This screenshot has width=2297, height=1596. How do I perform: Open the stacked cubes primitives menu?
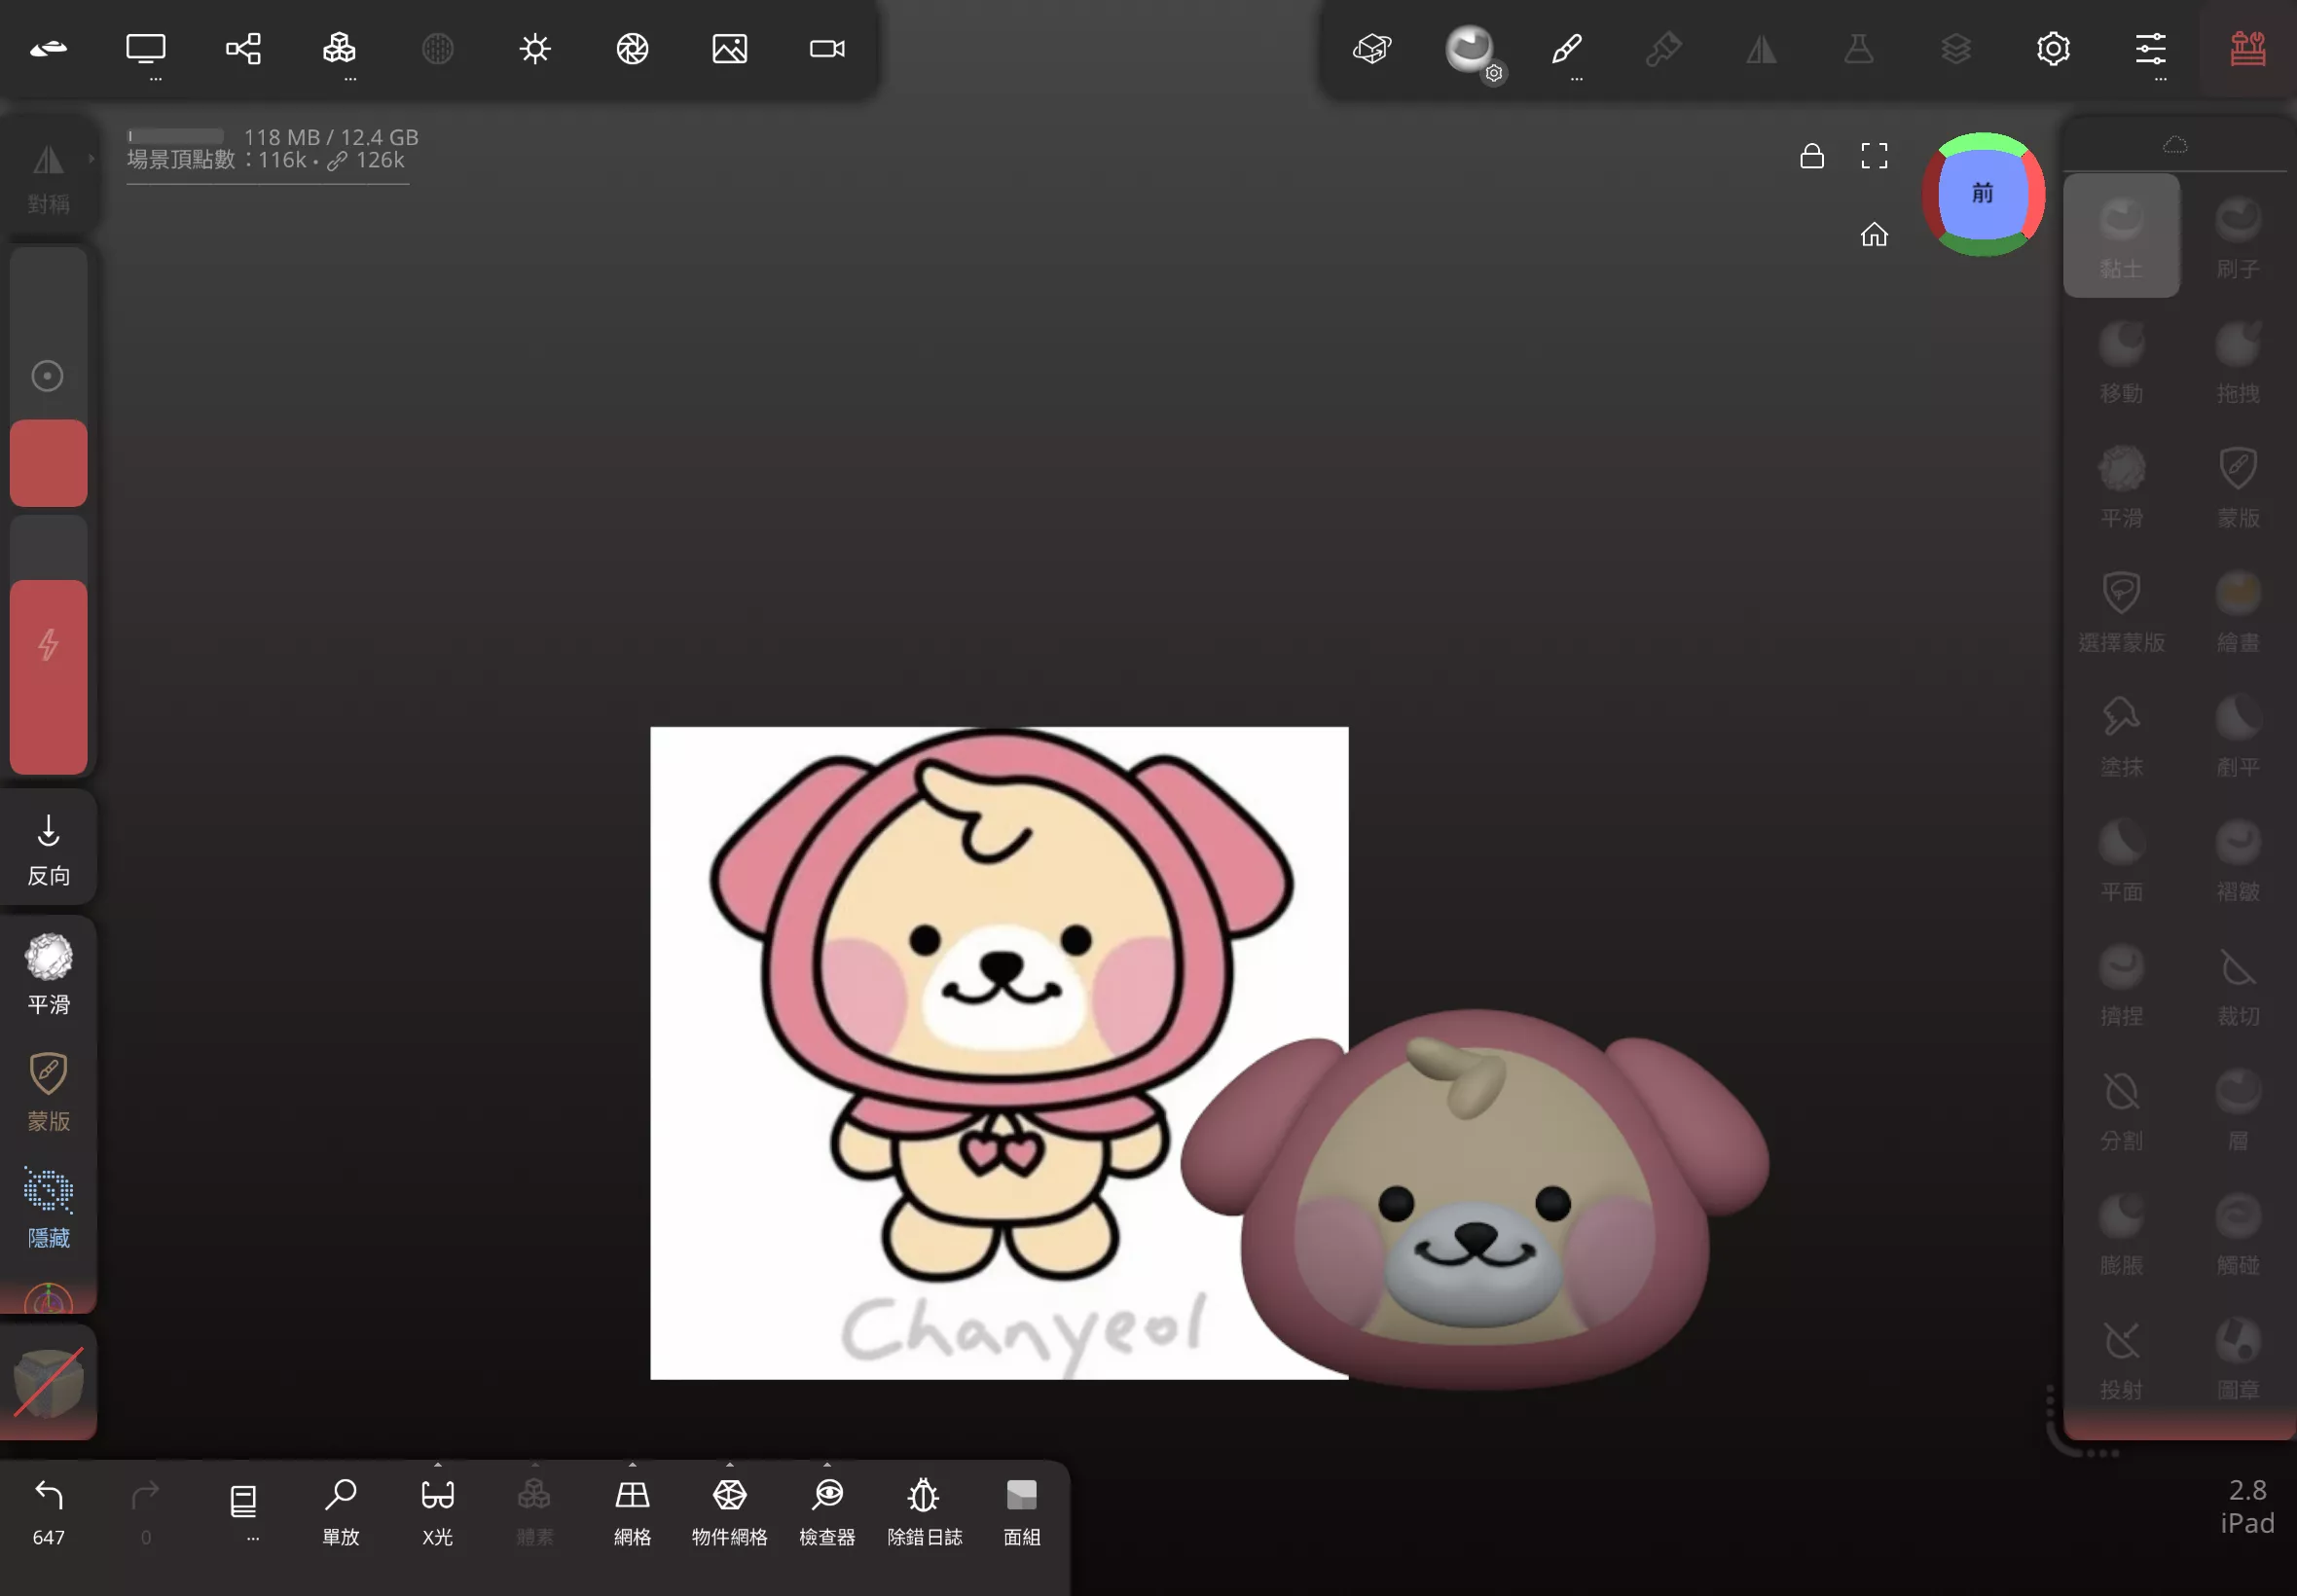tap(340, 48)
